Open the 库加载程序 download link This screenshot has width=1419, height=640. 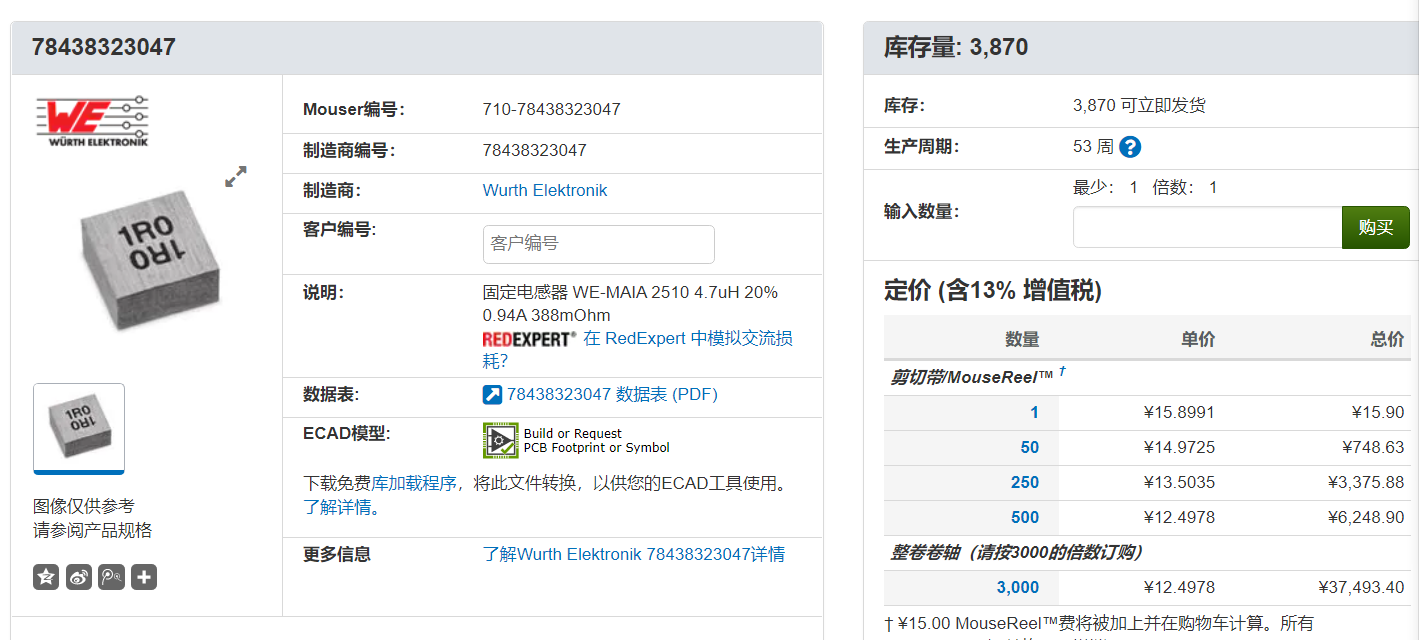click(x=415, y=483)
